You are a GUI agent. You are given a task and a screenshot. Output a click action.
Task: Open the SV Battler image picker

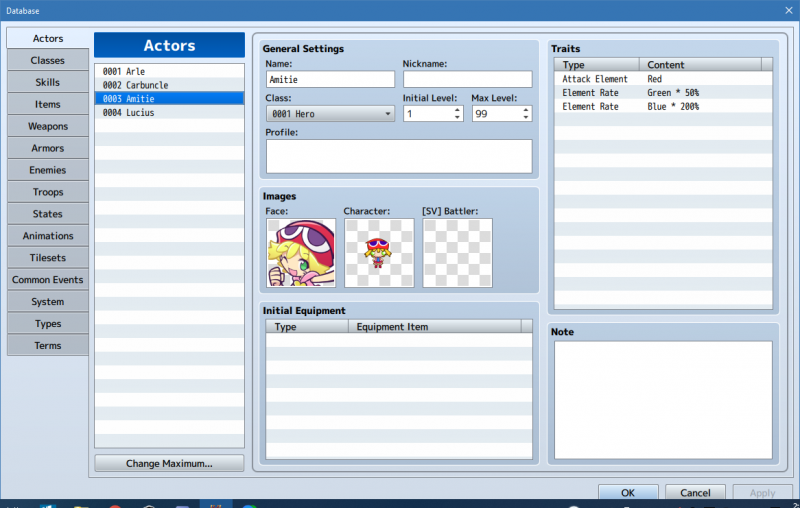coord(457,253)
